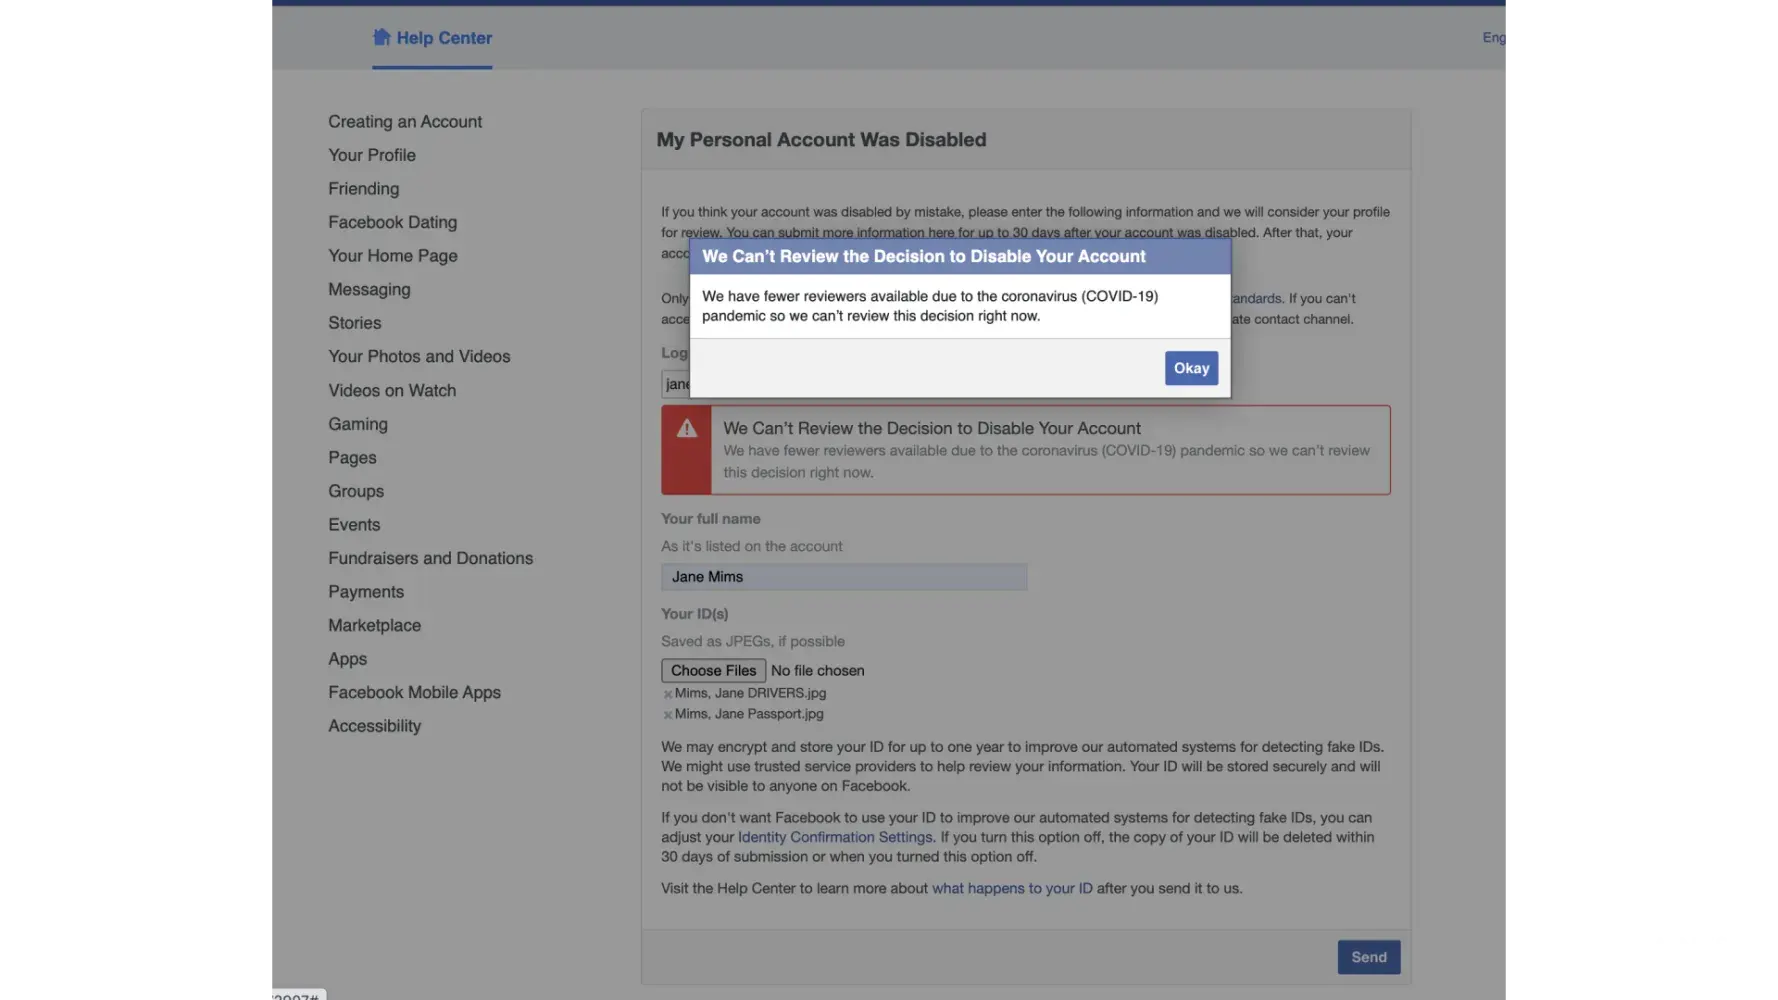This screenshot has height=1000, width=1778.
Task: Navigate to Marketplace help topic
Action: point(374,625)
